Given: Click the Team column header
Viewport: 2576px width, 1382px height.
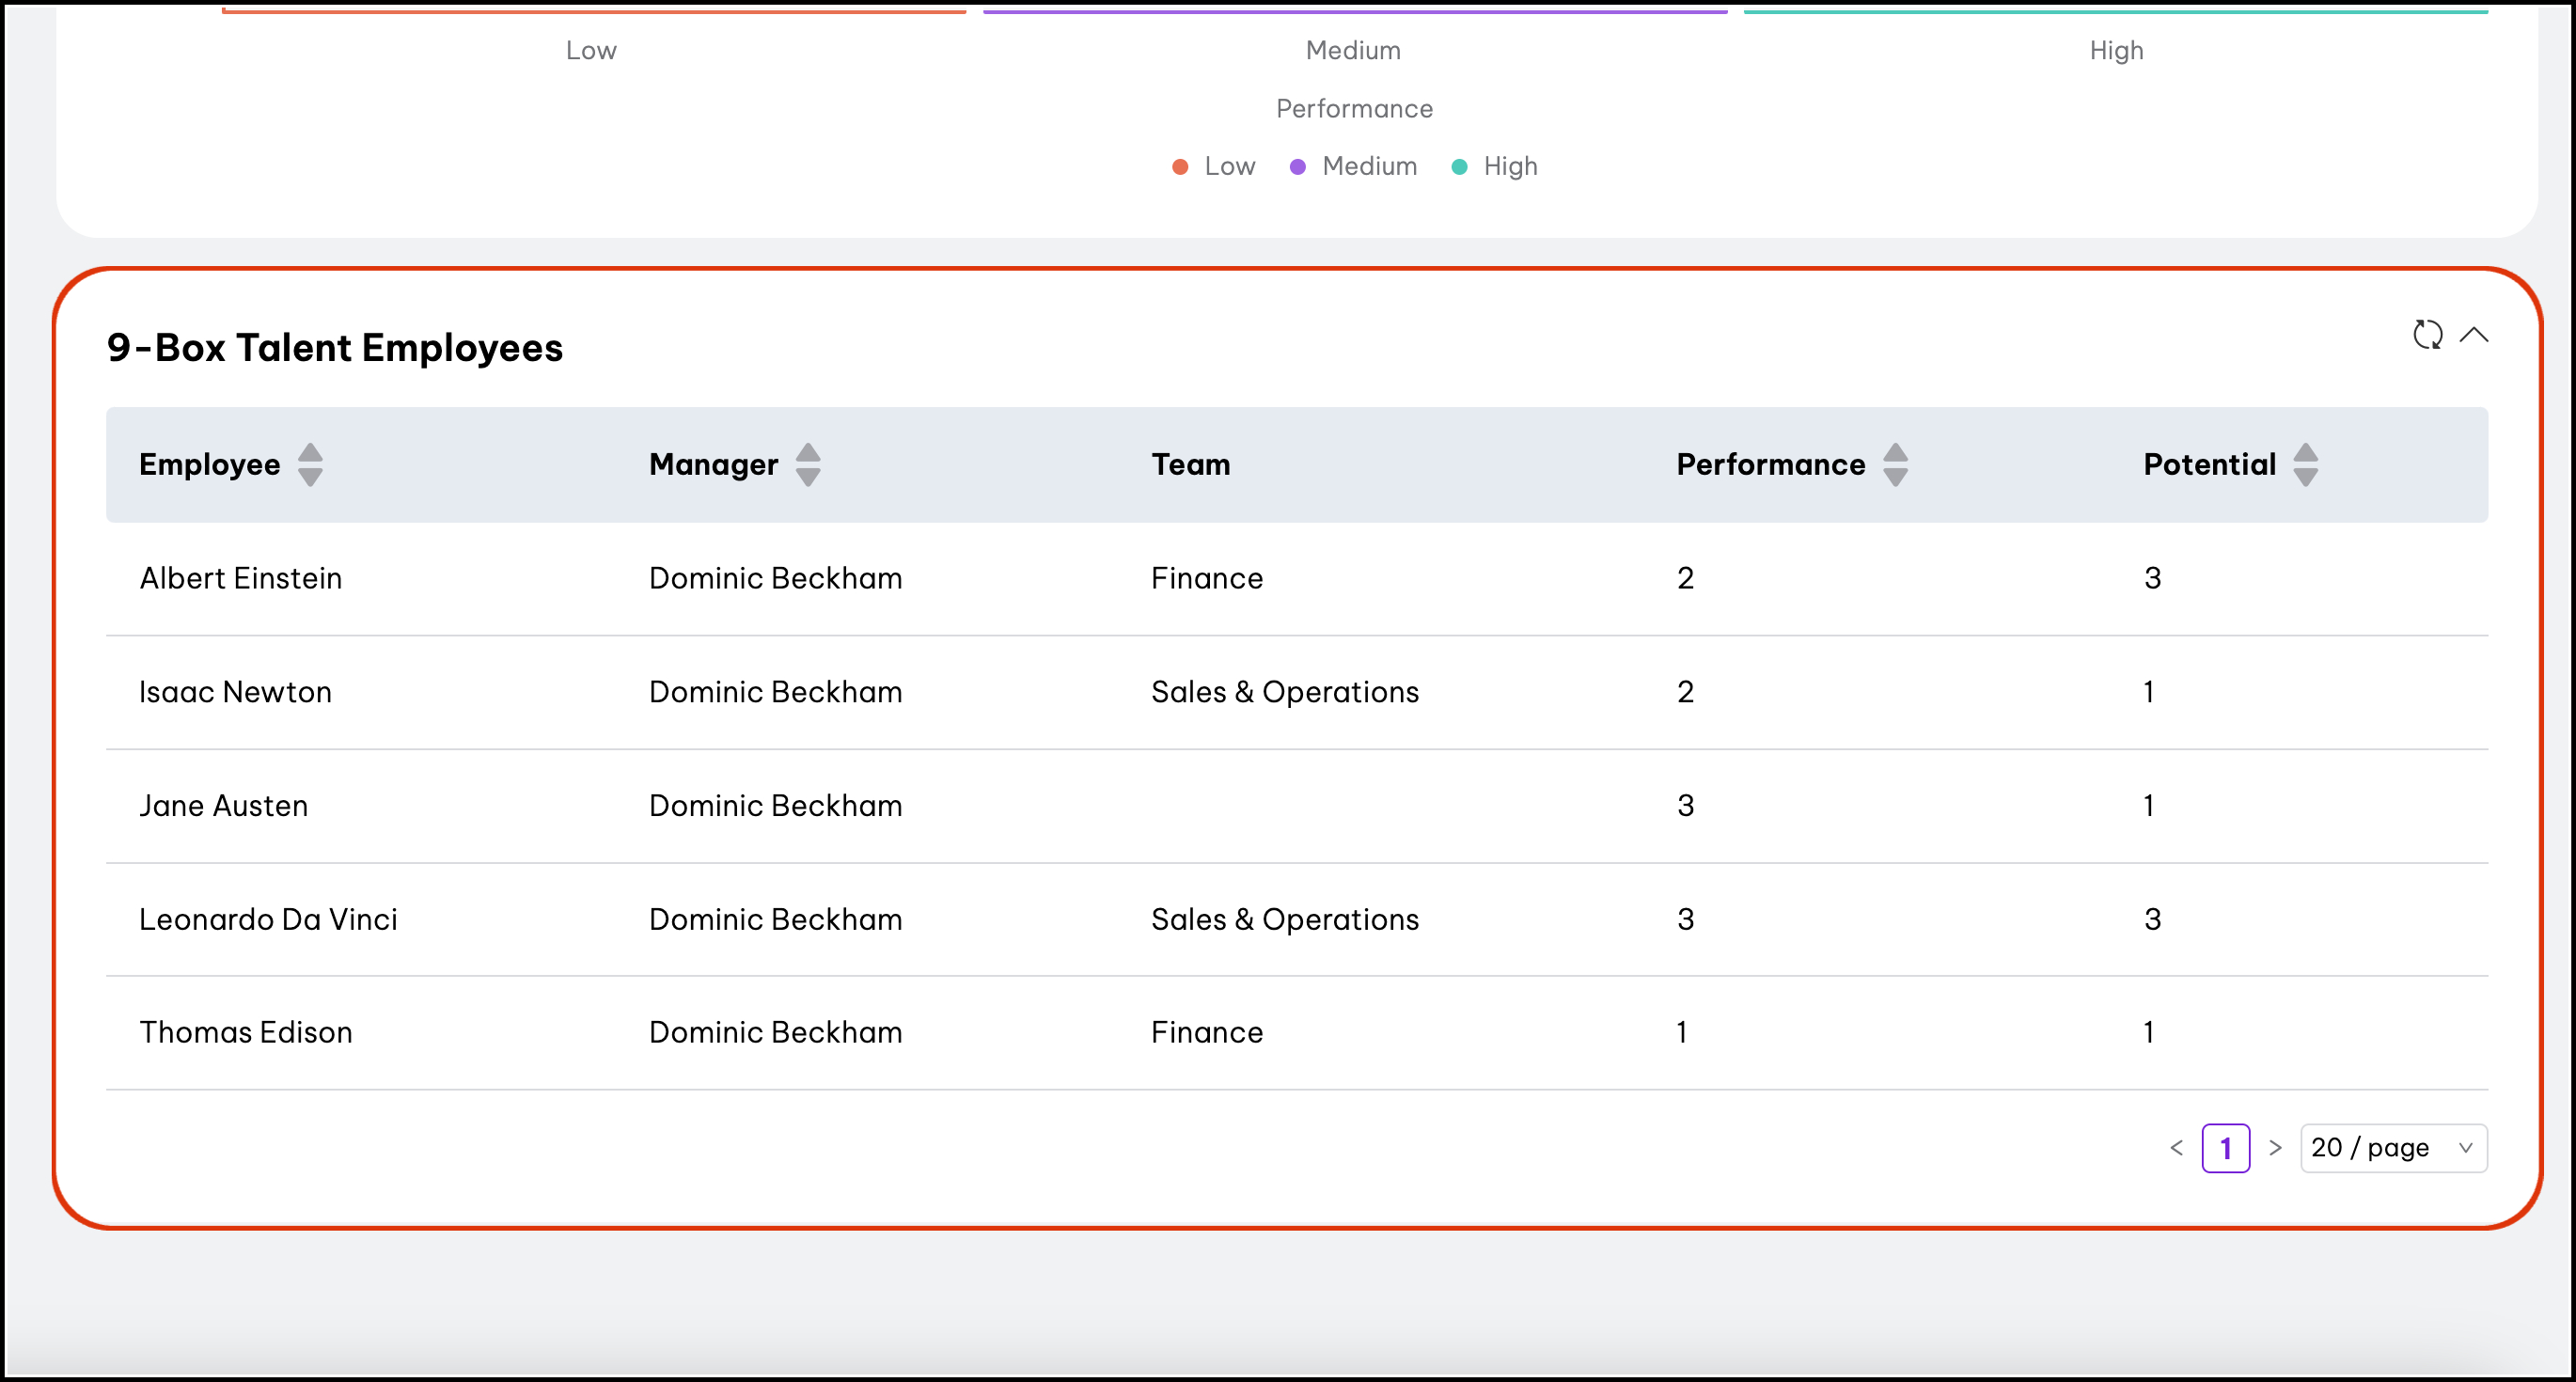Looking at the screenshot, I should point(1190,465).
